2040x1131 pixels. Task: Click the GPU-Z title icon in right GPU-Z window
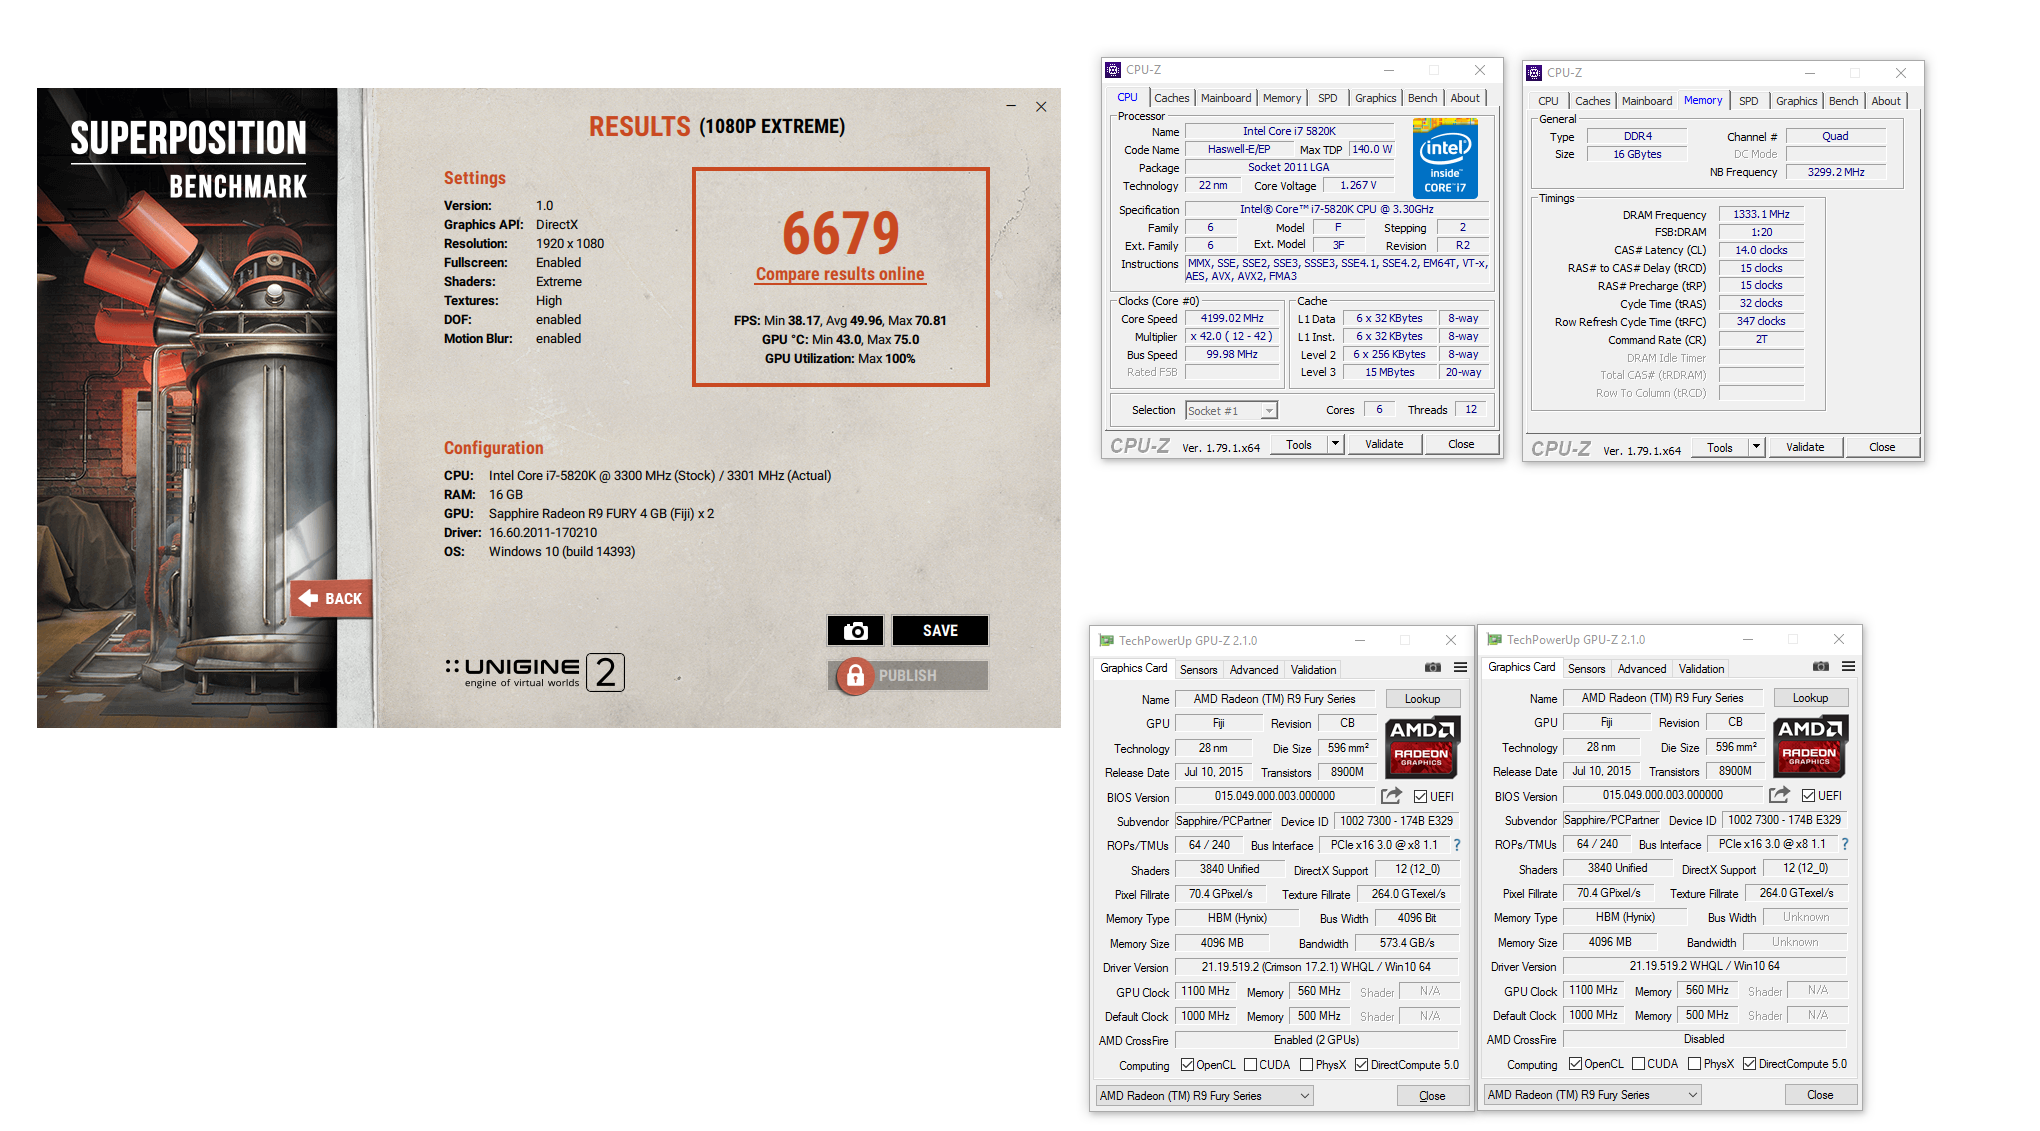(1494, 640)
